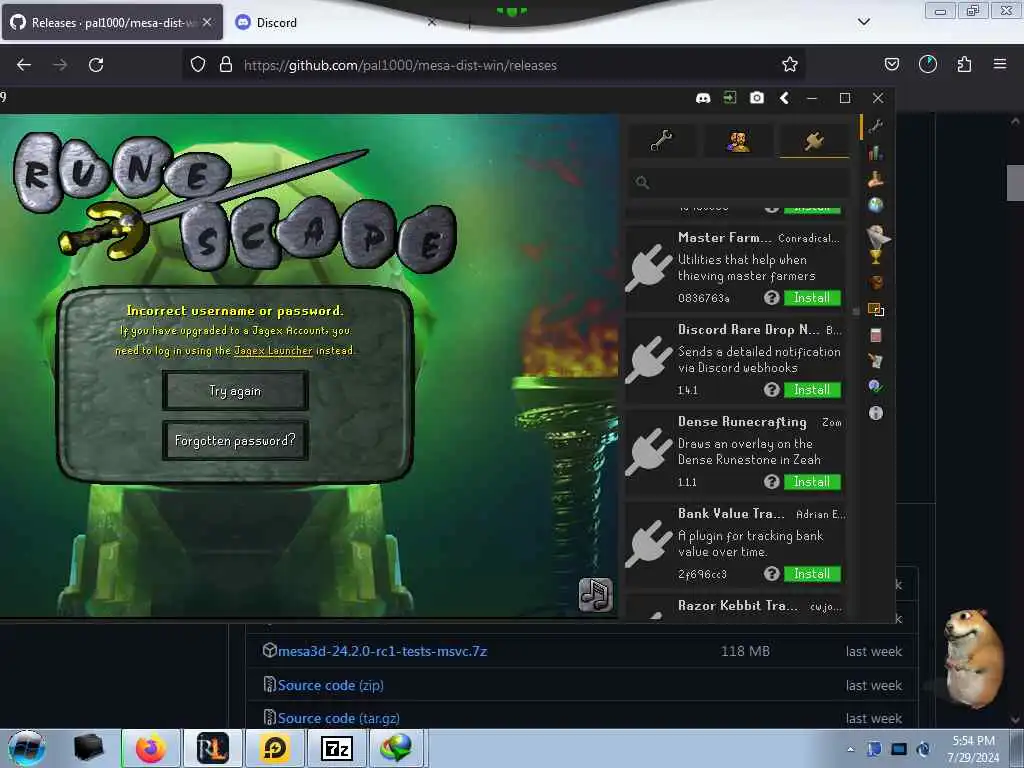This screenshot has width=1024, height=768.
Task: Open the Firefox extensions puzzle icon
Action: point(964,64)
